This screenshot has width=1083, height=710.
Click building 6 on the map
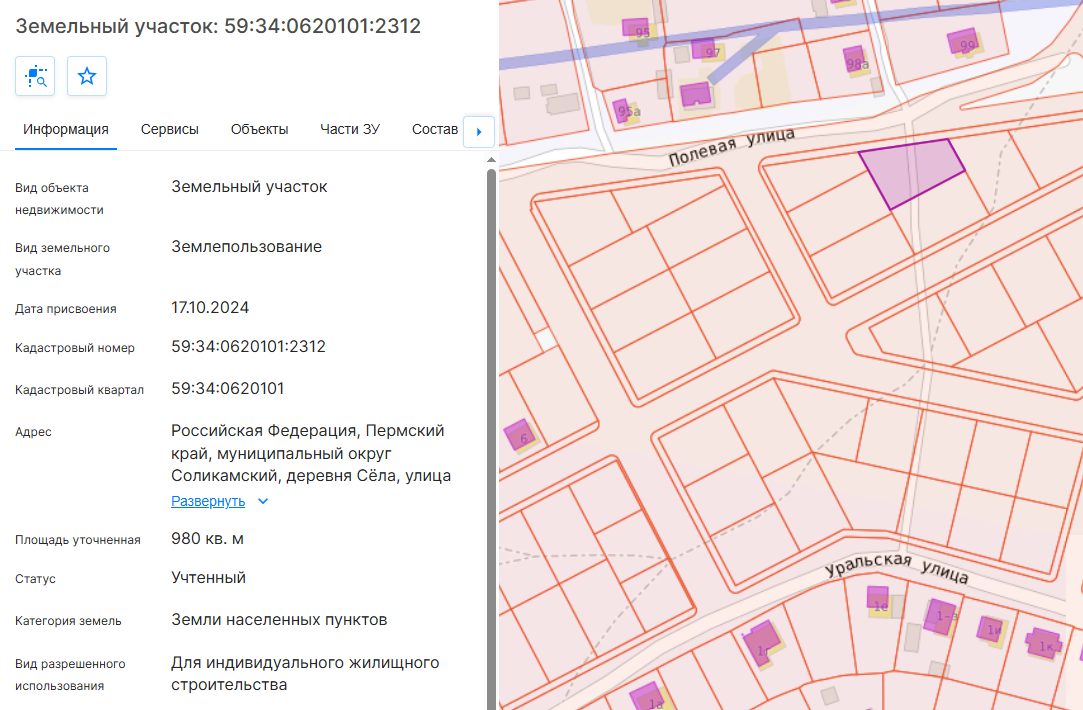(519, 434)
